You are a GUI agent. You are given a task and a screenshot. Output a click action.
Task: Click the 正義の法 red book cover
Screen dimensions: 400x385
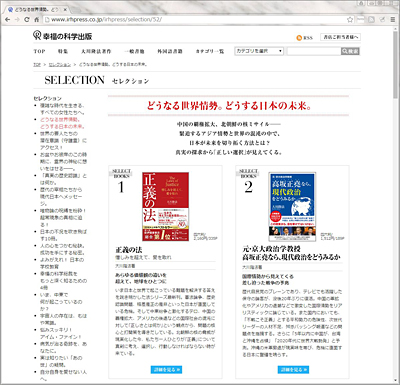click(166, 206)
